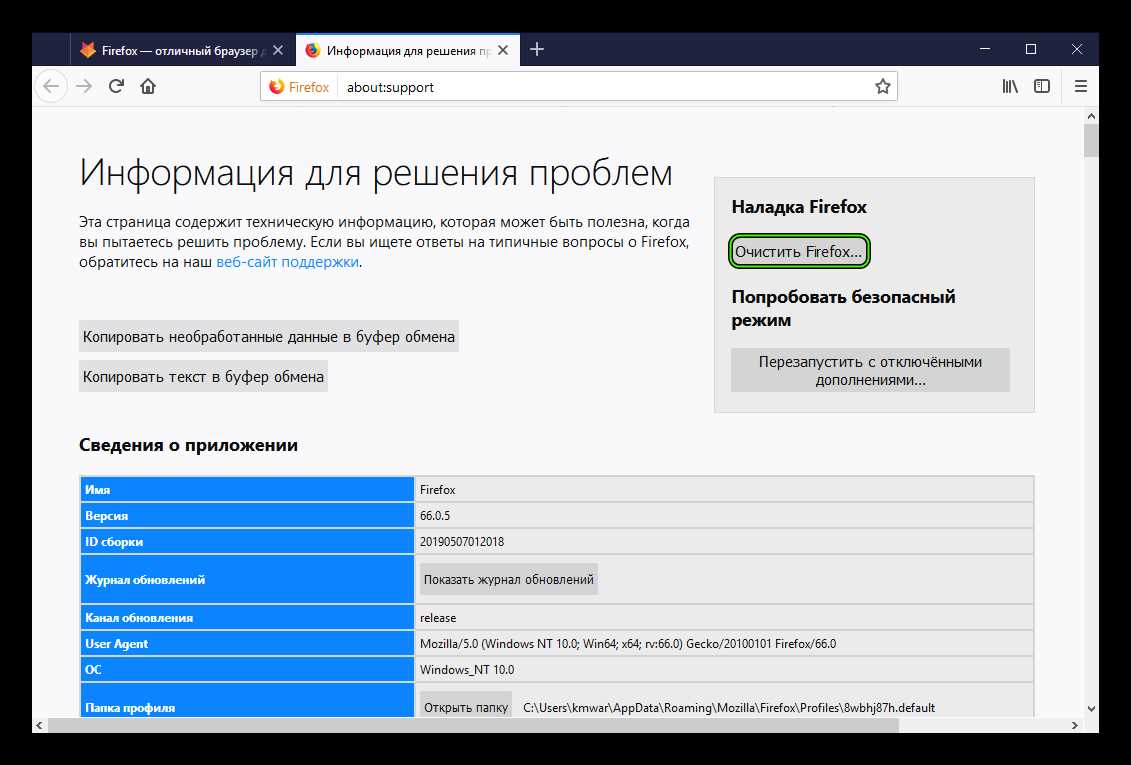The width and height of the screenshot is (1131, 765).
Task: Click the 'User Agent' row header
Action: pyautogui.click(x=247, y=644)
